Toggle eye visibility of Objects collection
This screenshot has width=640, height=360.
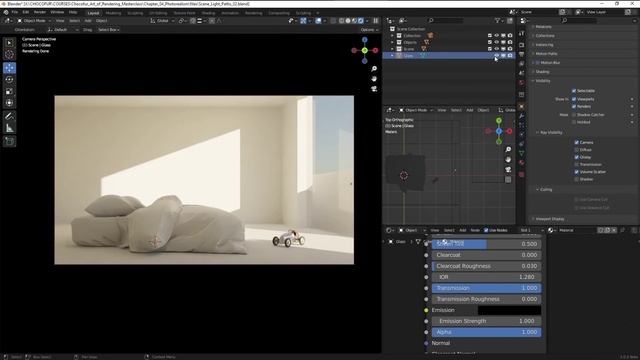point(497,42)
